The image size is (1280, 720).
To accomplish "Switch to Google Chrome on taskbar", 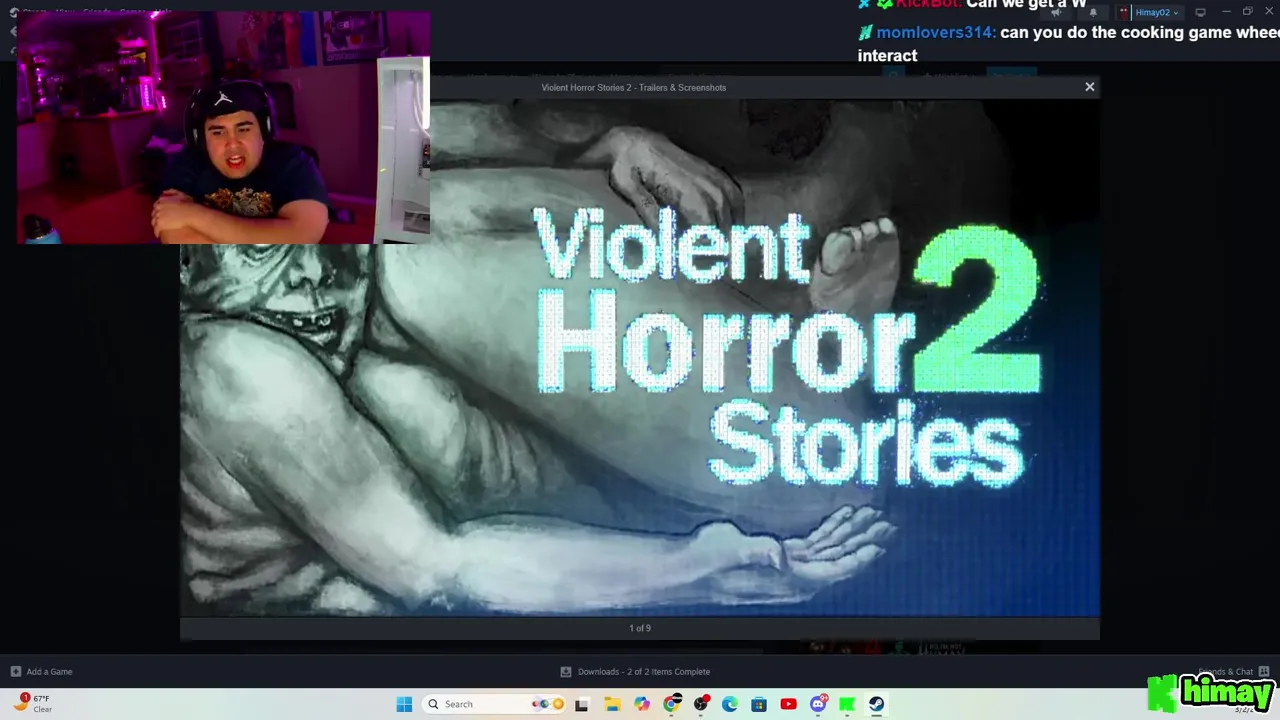I will (671, 704).
